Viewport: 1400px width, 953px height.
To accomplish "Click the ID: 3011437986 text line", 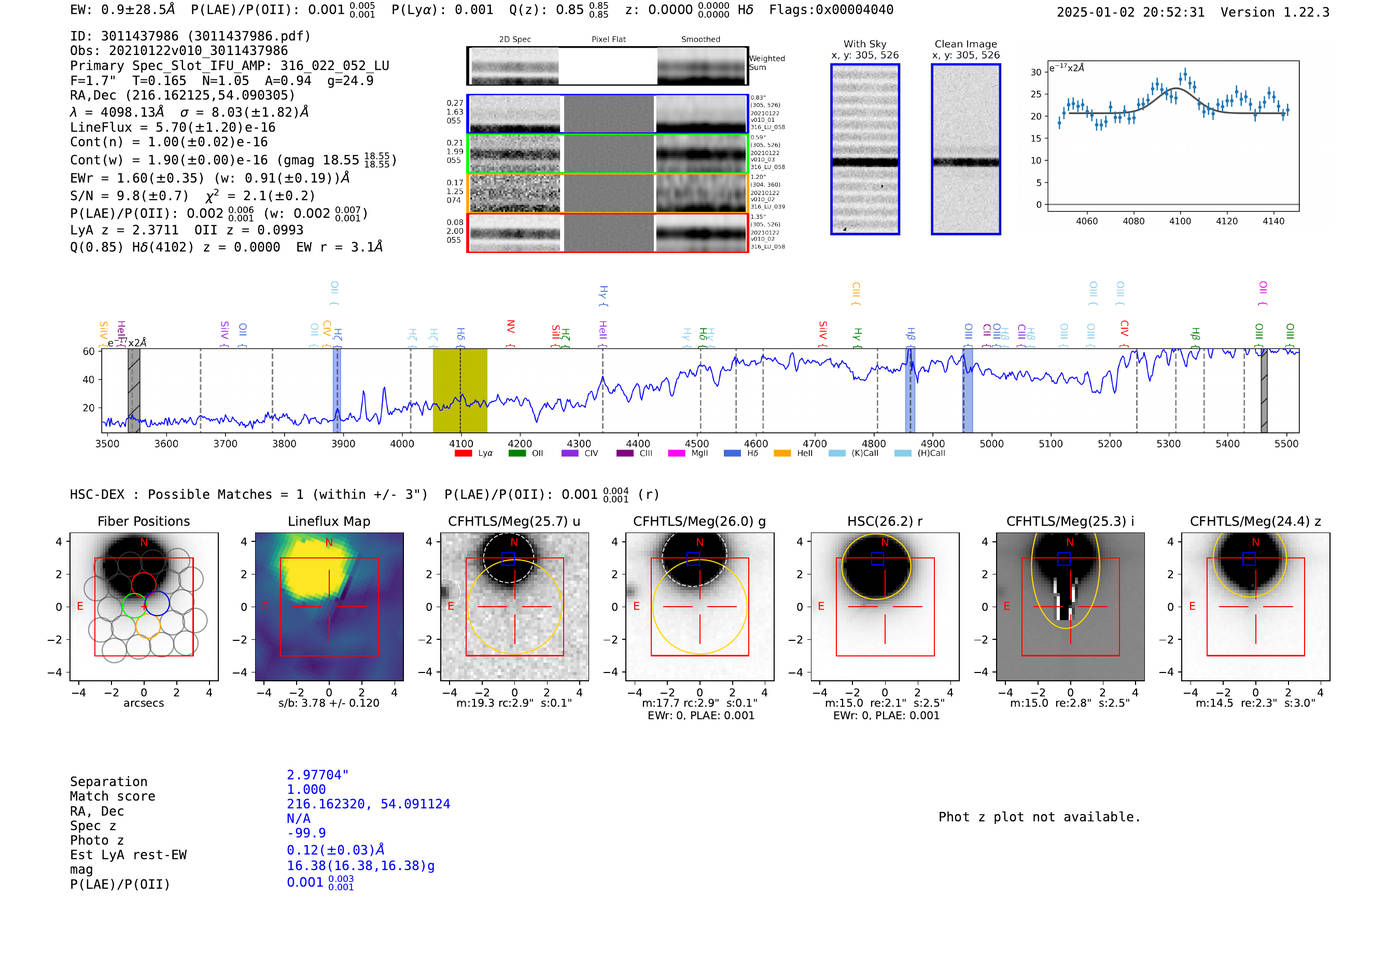I will [190, 36].
